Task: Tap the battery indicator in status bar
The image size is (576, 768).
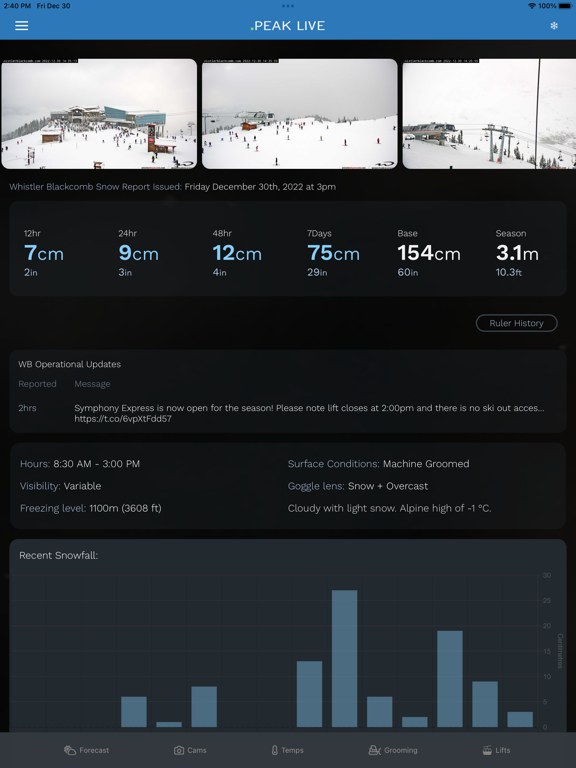Action: point(565,6)
